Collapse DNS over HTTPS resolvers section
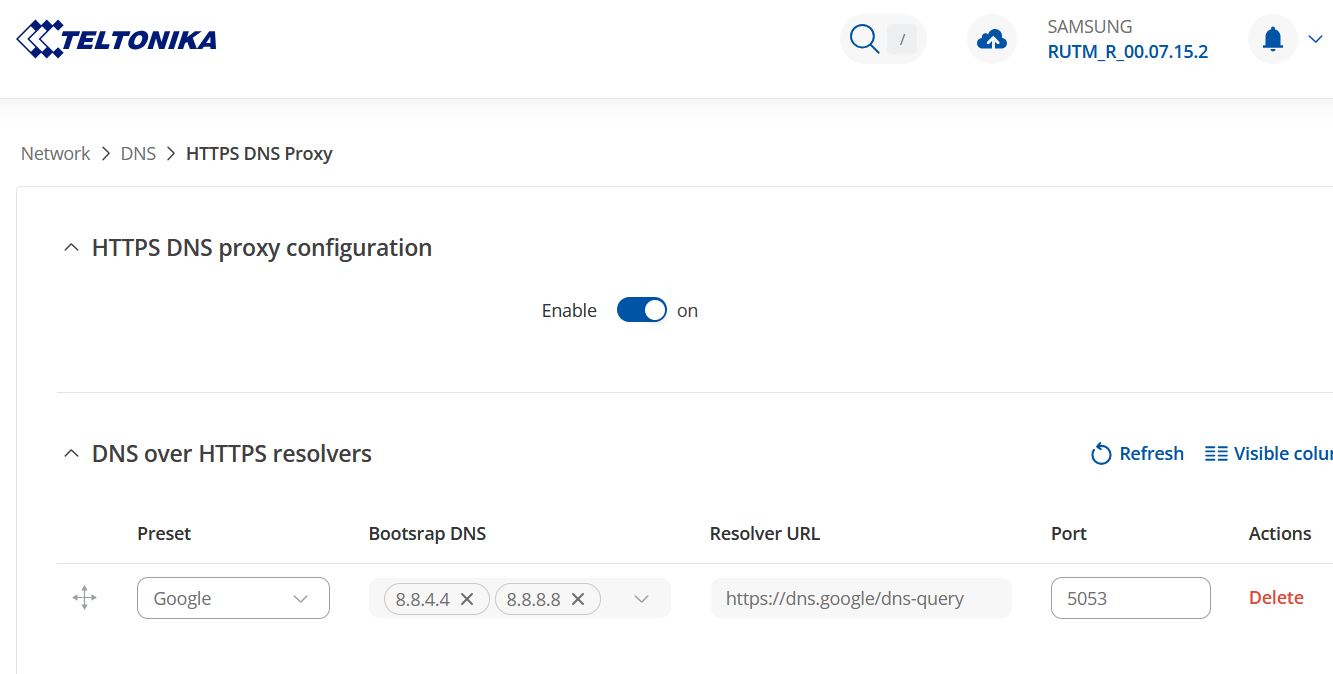 [x=71, y=454]
